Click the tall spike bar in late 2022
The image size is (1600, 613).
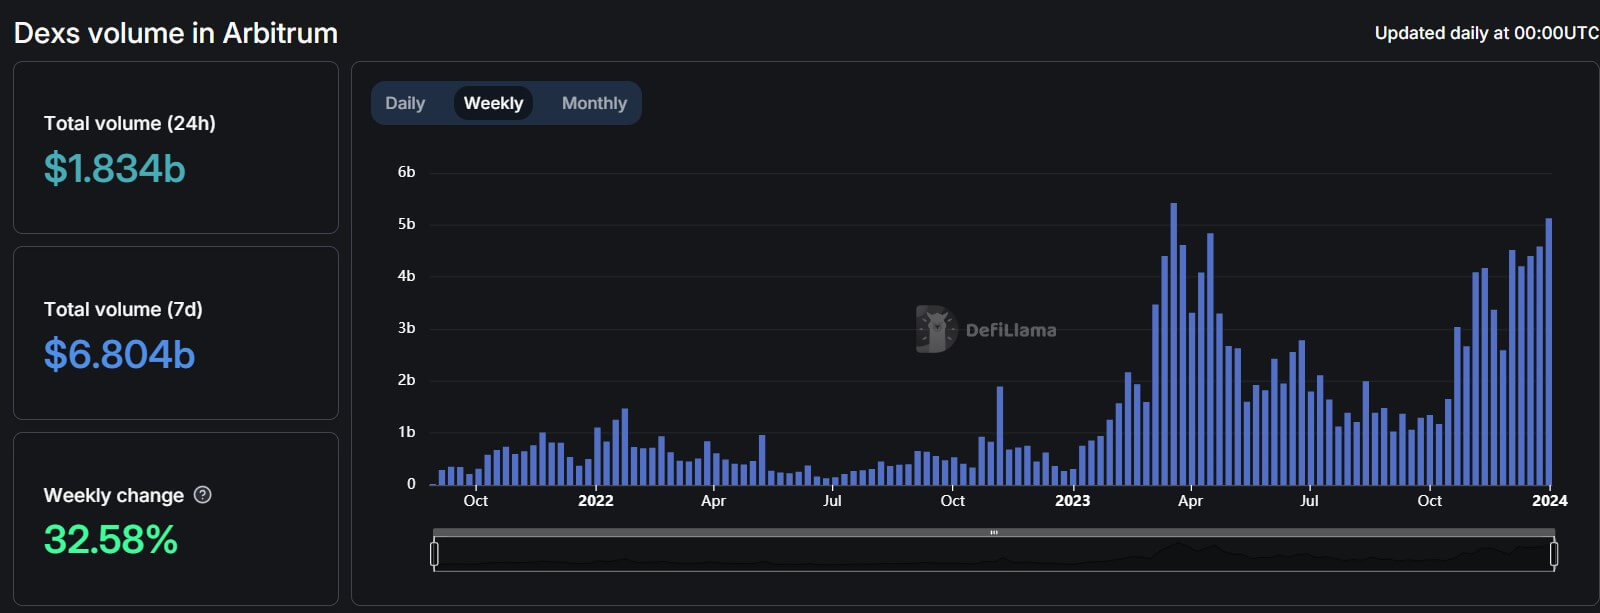click(1000, 436)
